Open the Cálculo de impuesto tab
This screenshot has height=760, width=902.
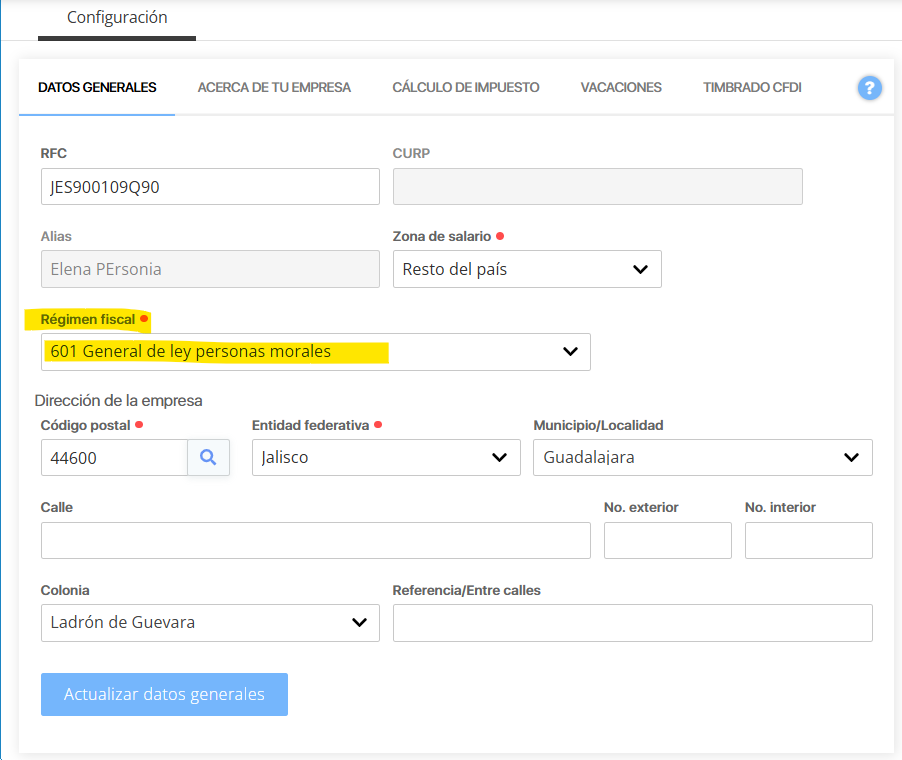click(x=465, y=88)
